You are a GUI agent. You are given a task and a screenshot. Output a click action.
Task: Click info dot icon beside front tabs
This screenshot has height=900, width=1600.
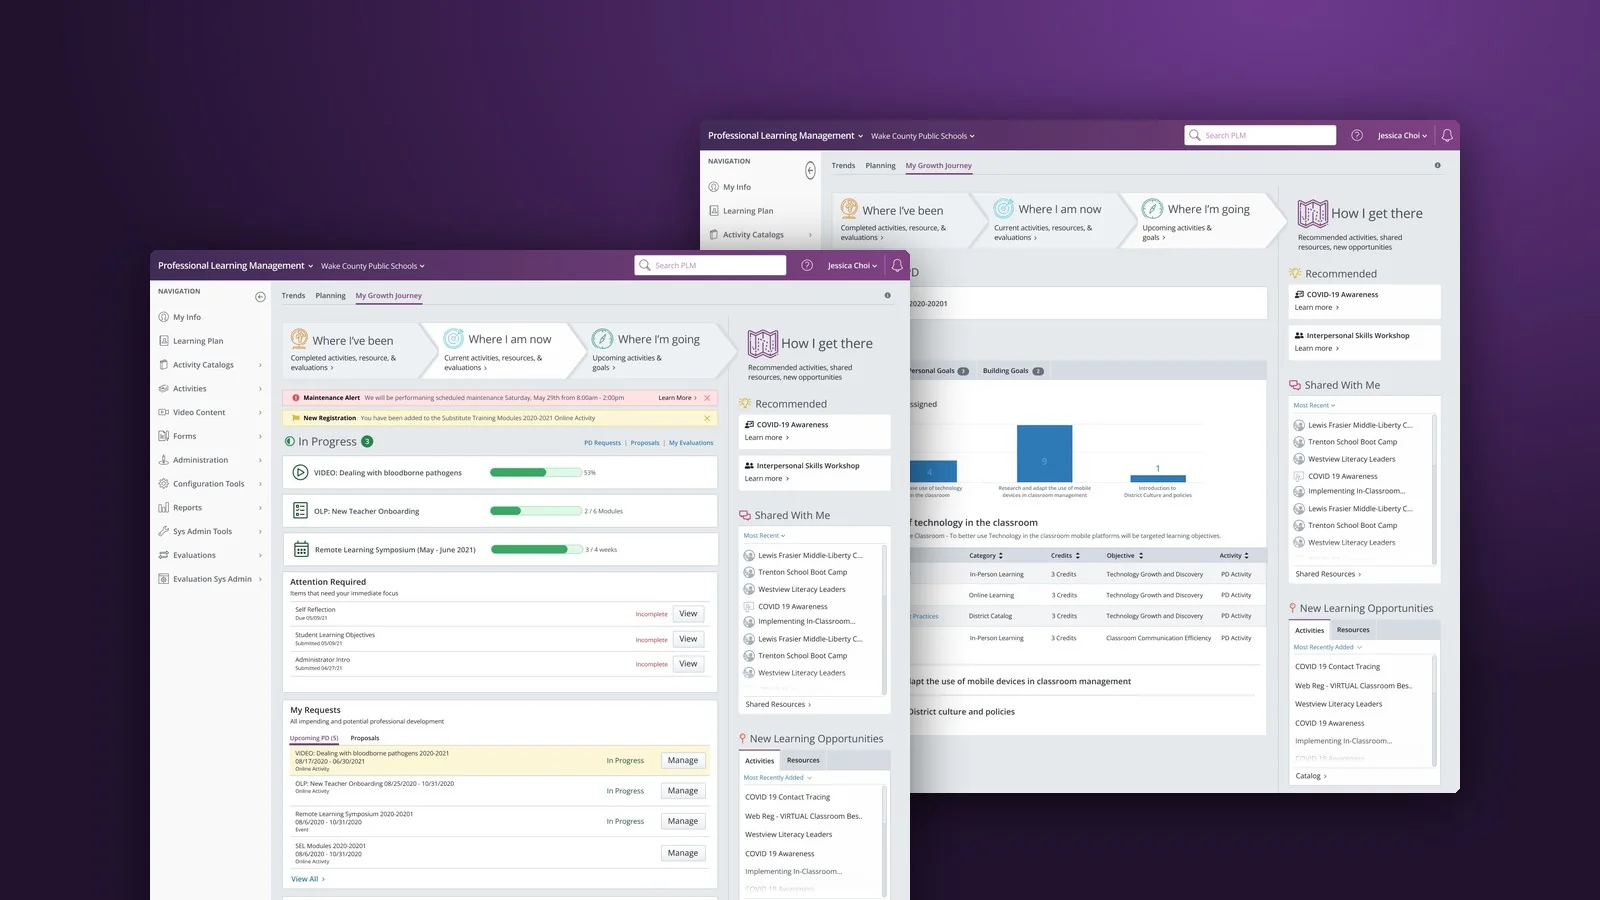887,295
